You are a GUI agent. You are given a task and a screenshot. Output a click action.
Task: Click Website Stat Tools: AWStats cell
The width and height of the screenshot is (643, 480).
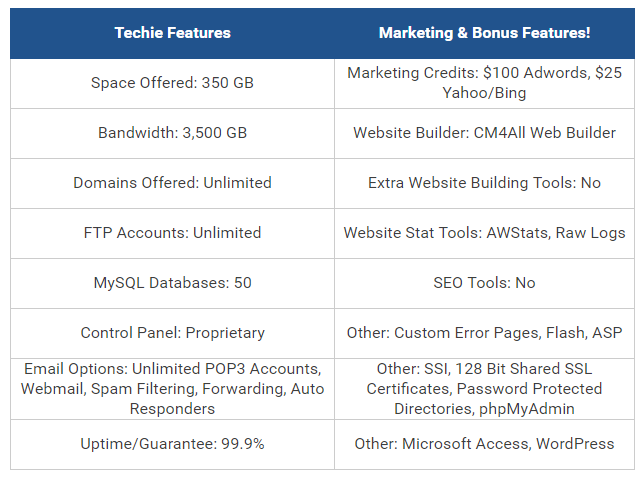click(x=484, y=233)
